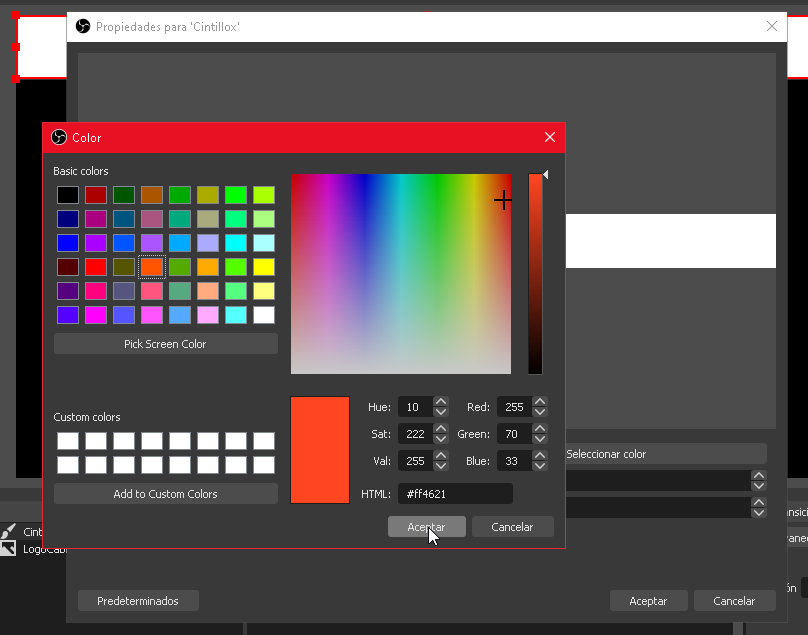808x635 pixels.
Task: Click Predeterminados button in properties window
Action: tap(138, 601)
